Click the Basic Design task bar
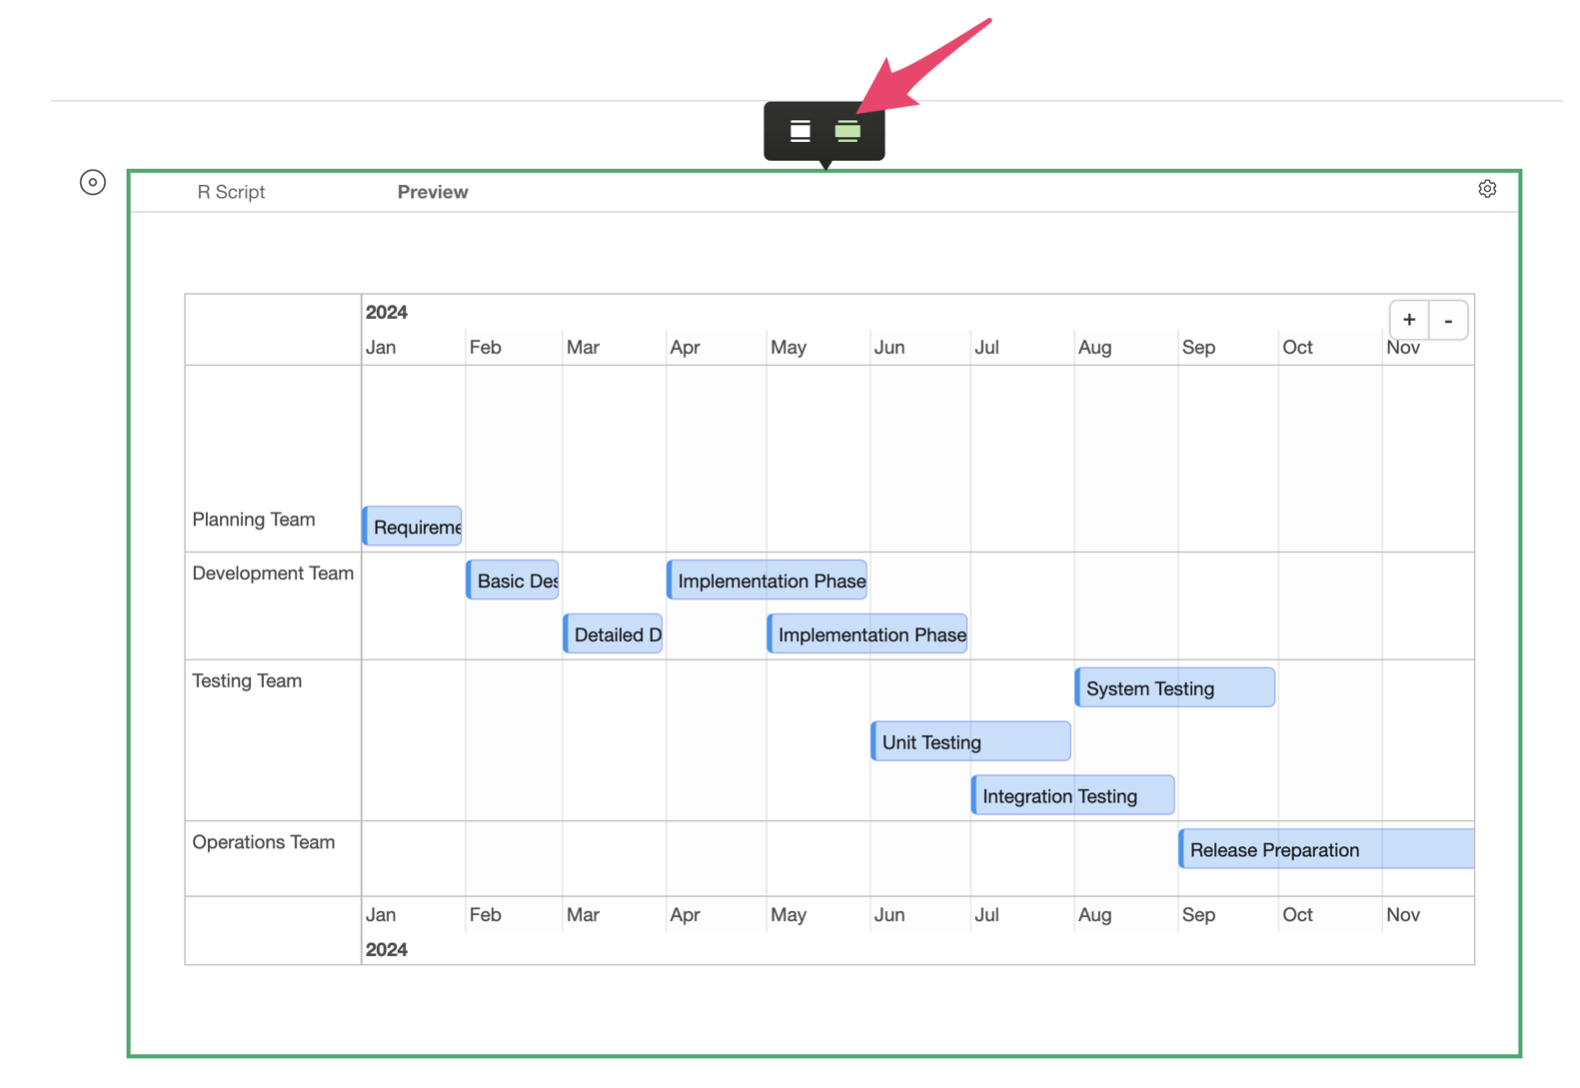 coord(512,580)
